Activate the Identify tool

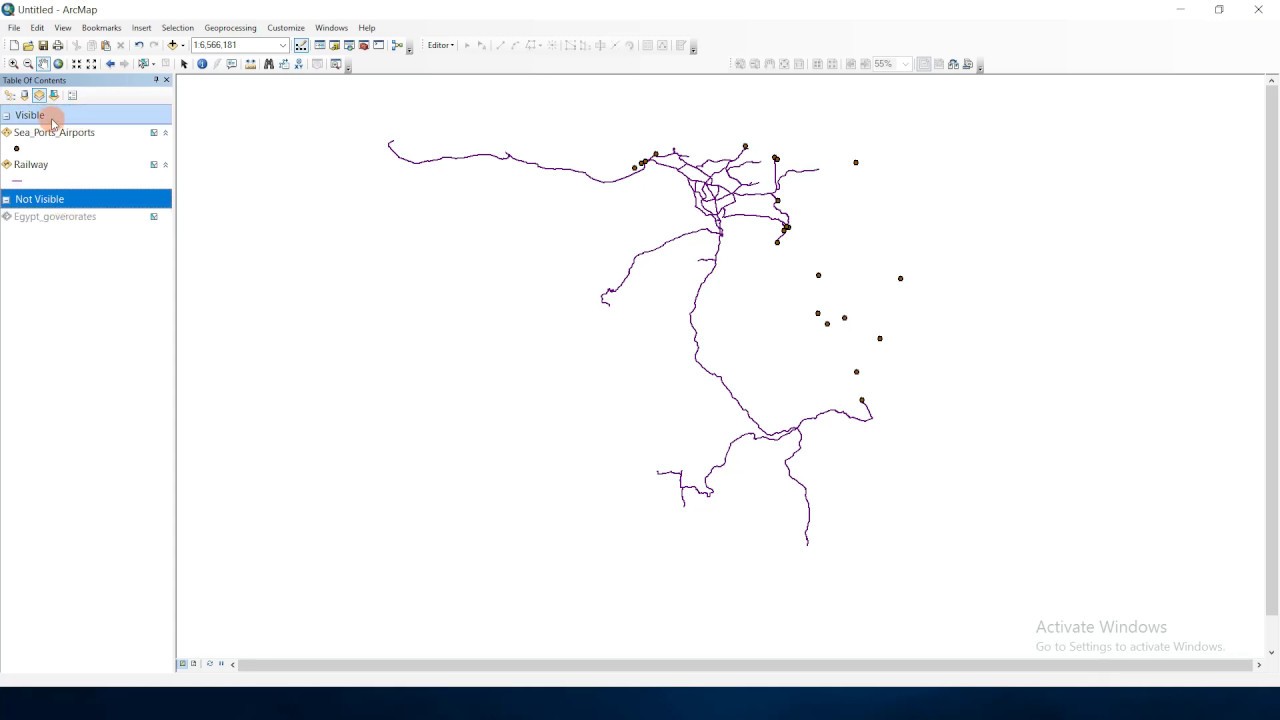[x=202, y=64]
